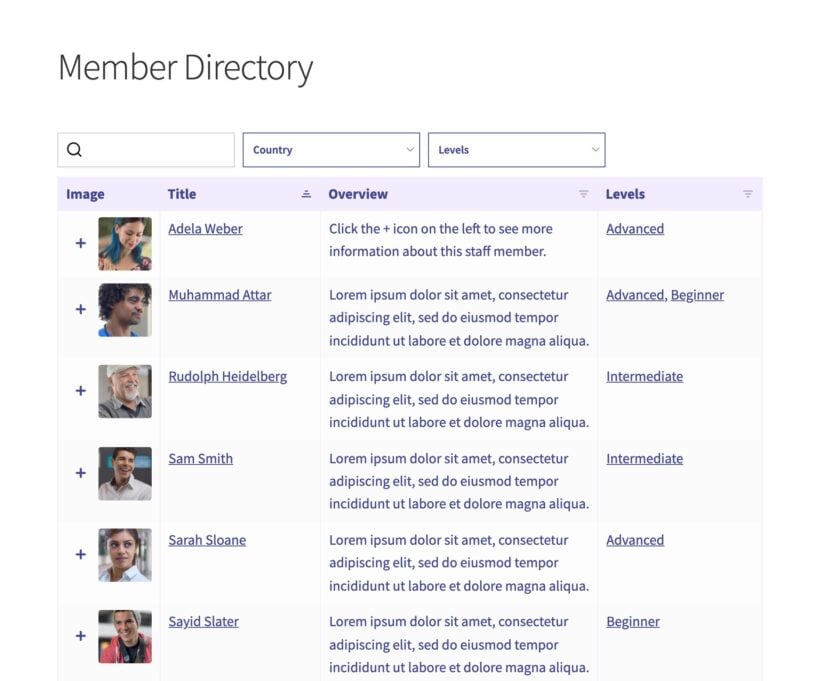This screenshot has width=820, height=681.
Task: Click Advanced level link in Muhammad Attar row
Action: [x=635, y=295]
